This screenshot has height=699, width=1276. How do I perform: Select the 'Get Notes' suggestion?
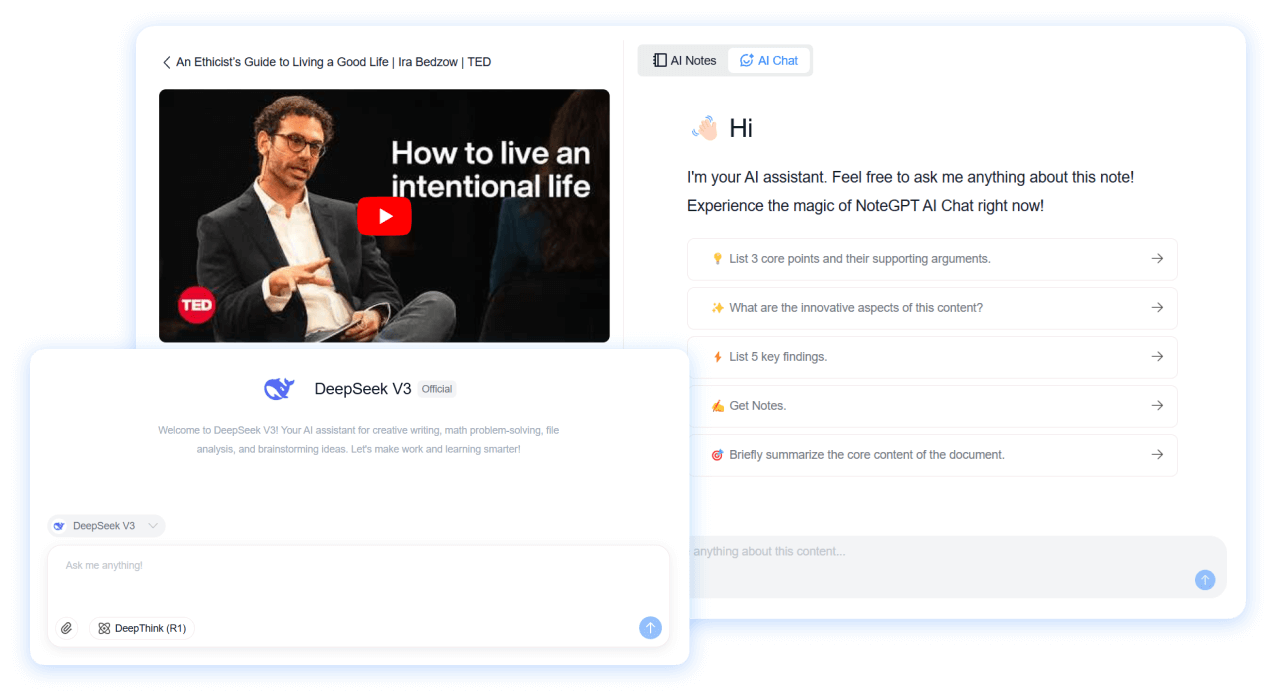coord(932,406)
